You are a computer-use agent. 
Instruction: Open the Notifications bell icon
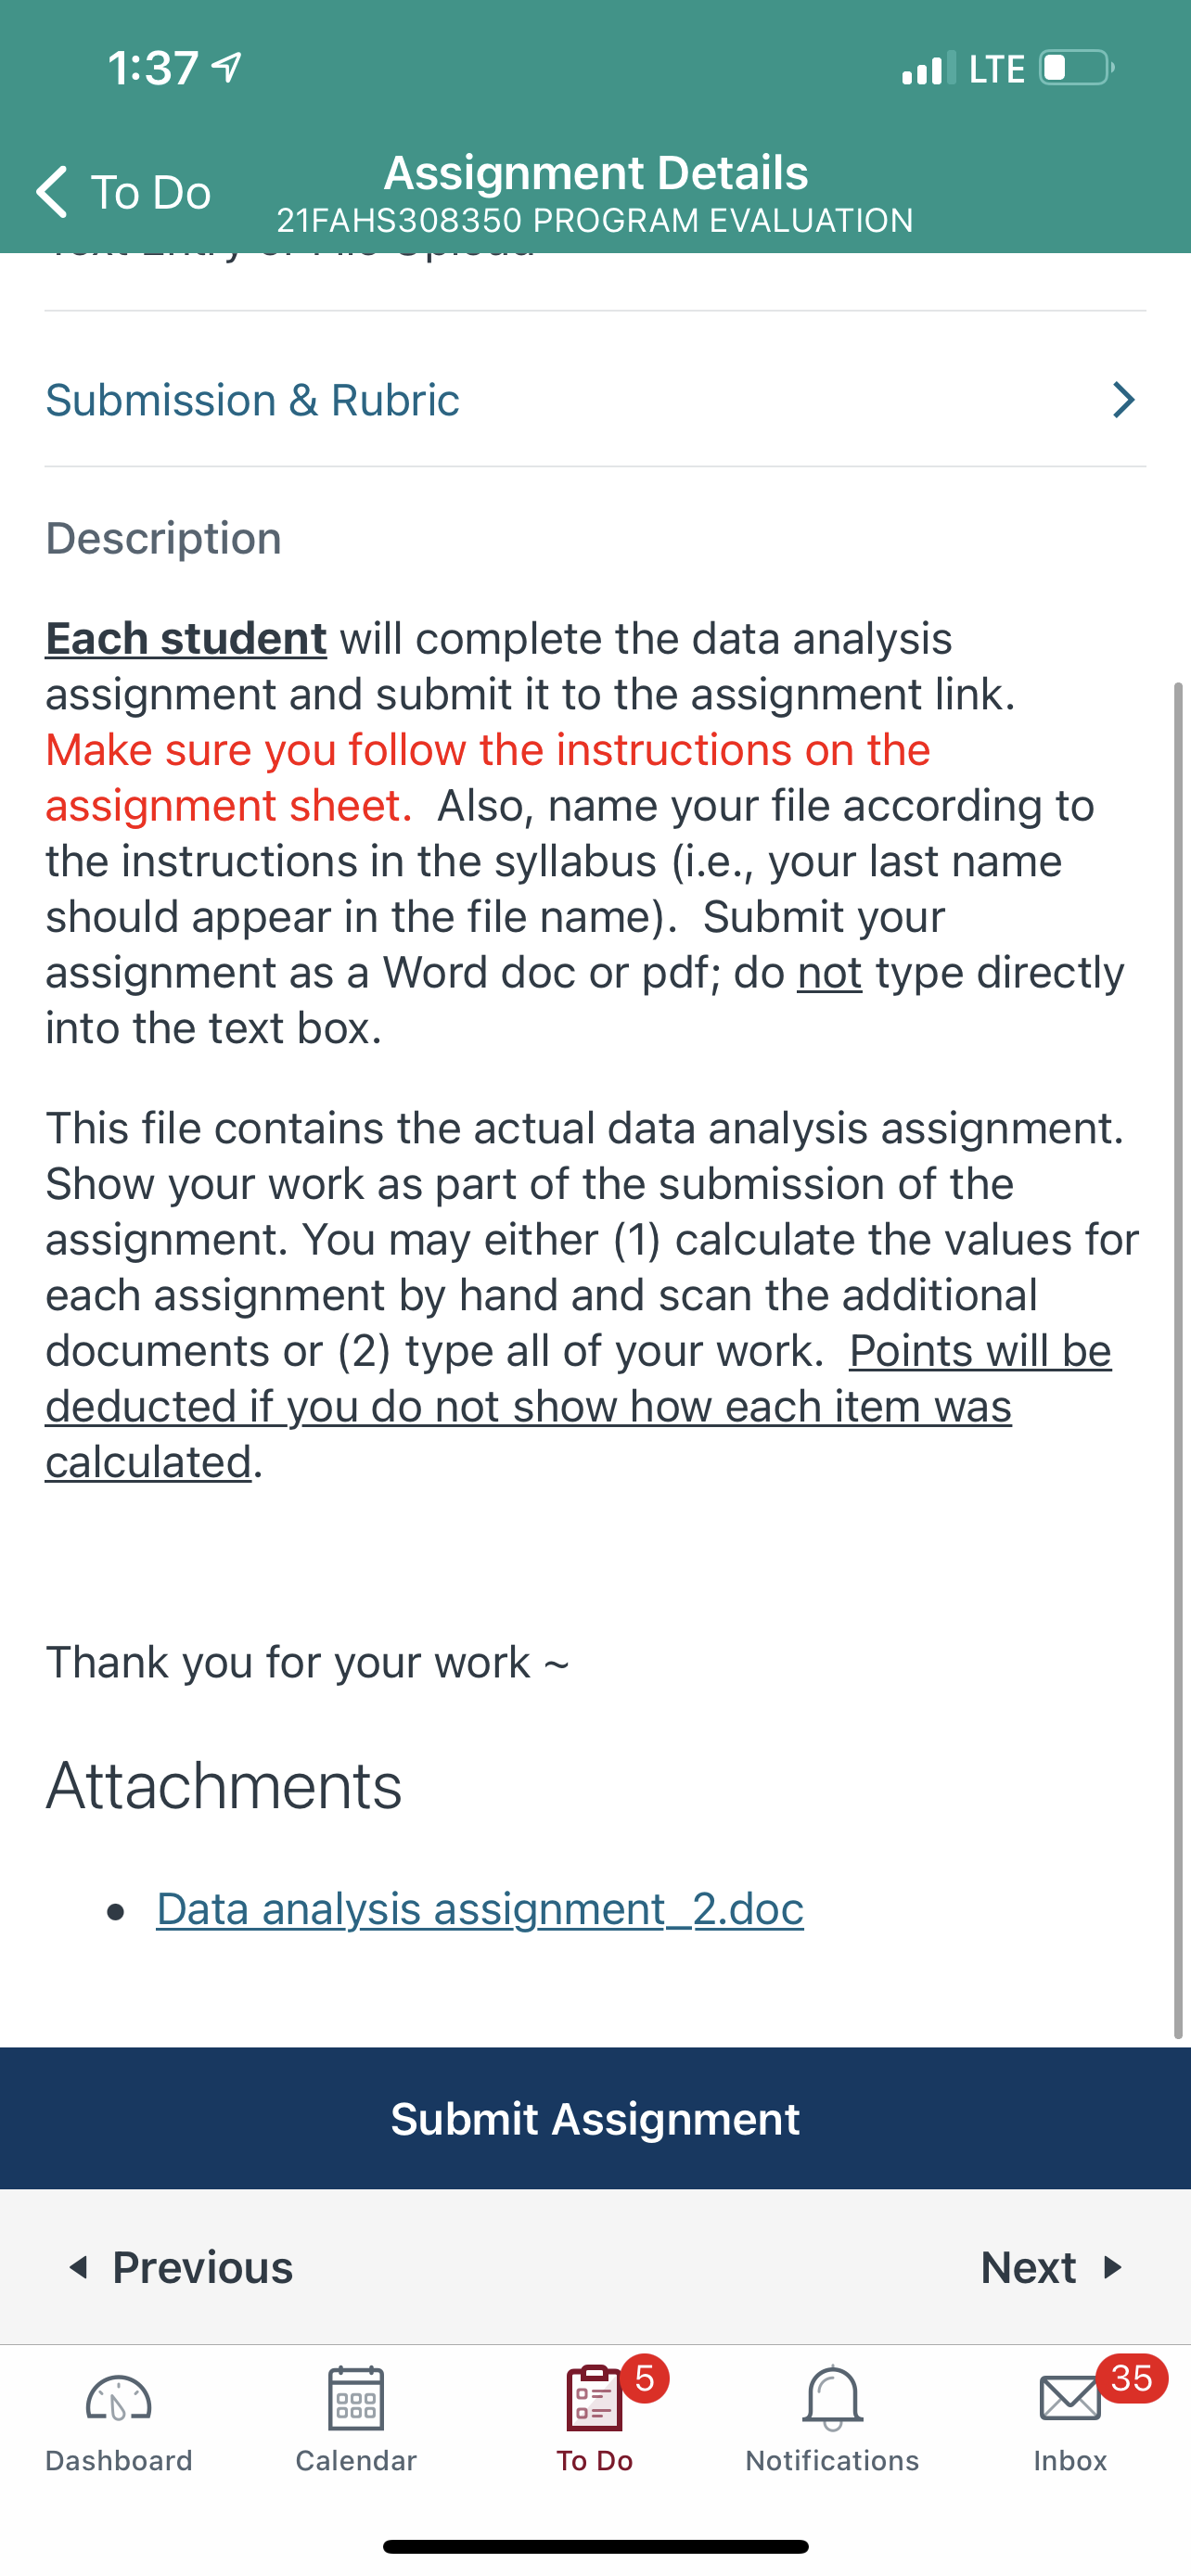(832, 2397)
